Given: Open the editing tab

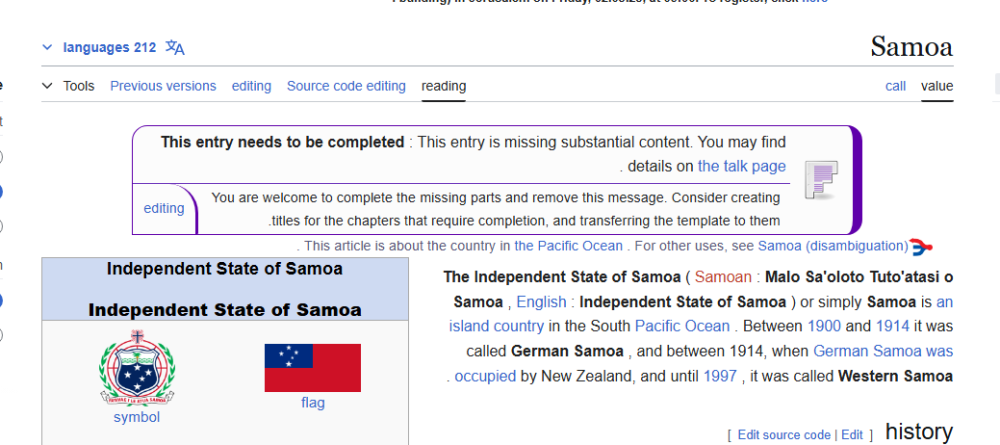Looking at the screenshot, I should [251, 86].
